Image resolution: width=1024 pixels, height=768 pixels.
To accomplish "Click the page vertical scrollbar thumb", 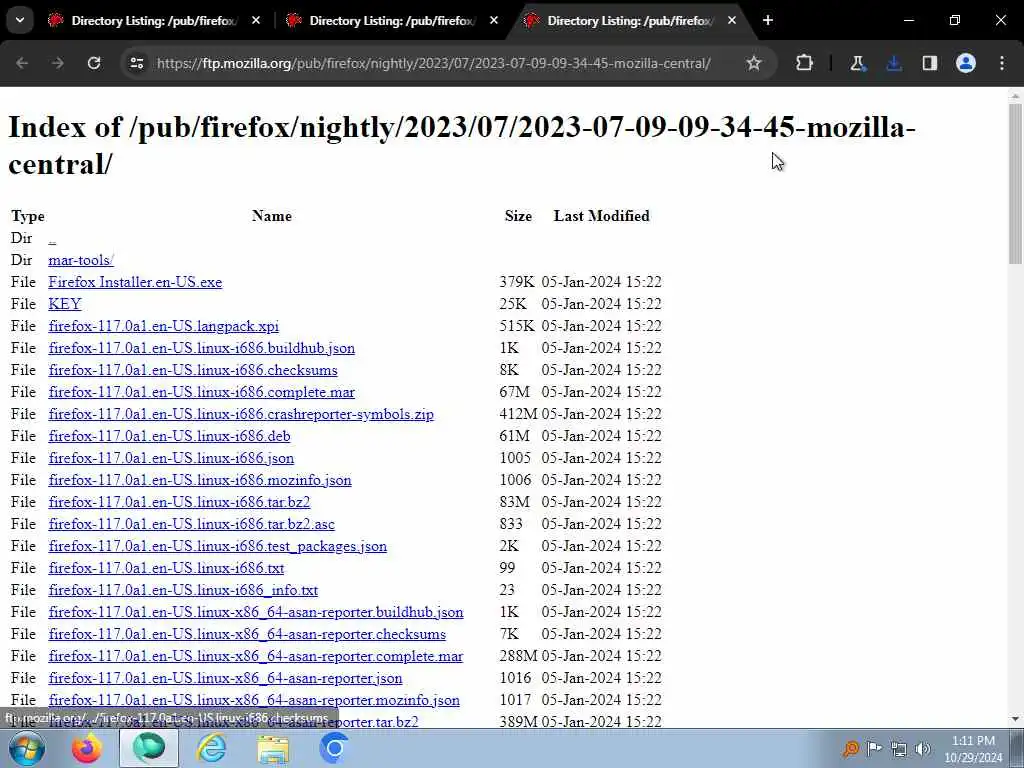I will pos(1015,183).
